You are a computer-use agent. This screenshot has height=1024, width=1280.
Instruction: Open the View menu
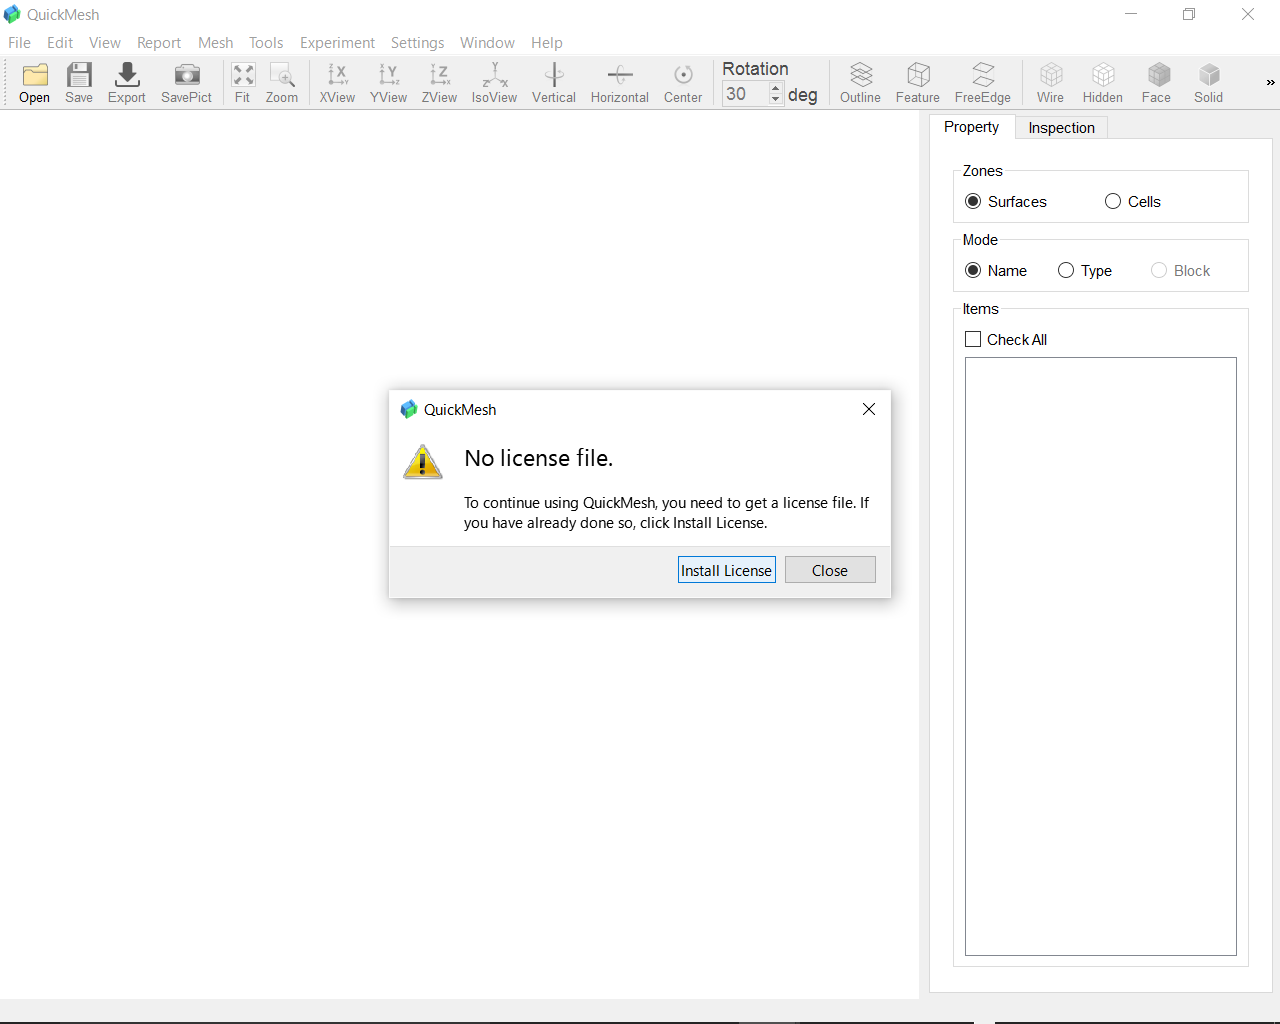(x=105, y=43)
